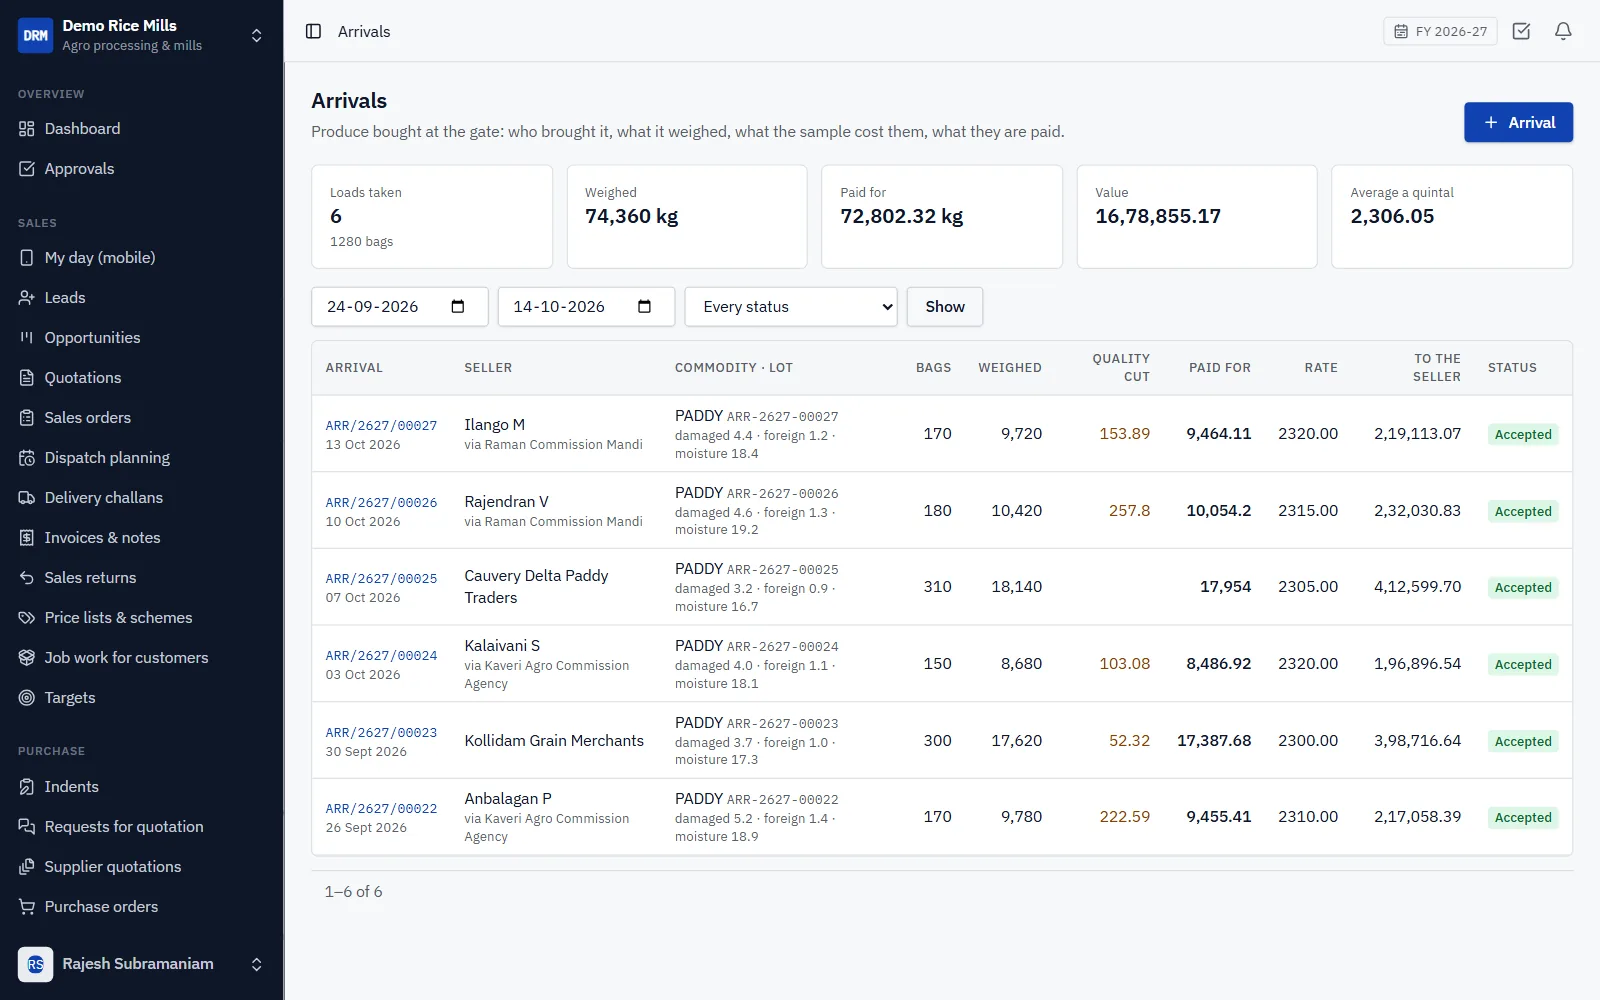Viewport: 1600px width, 1000px height.
Task: Click the Sales orders clipboard icon
Action: (x=27, y=418)
